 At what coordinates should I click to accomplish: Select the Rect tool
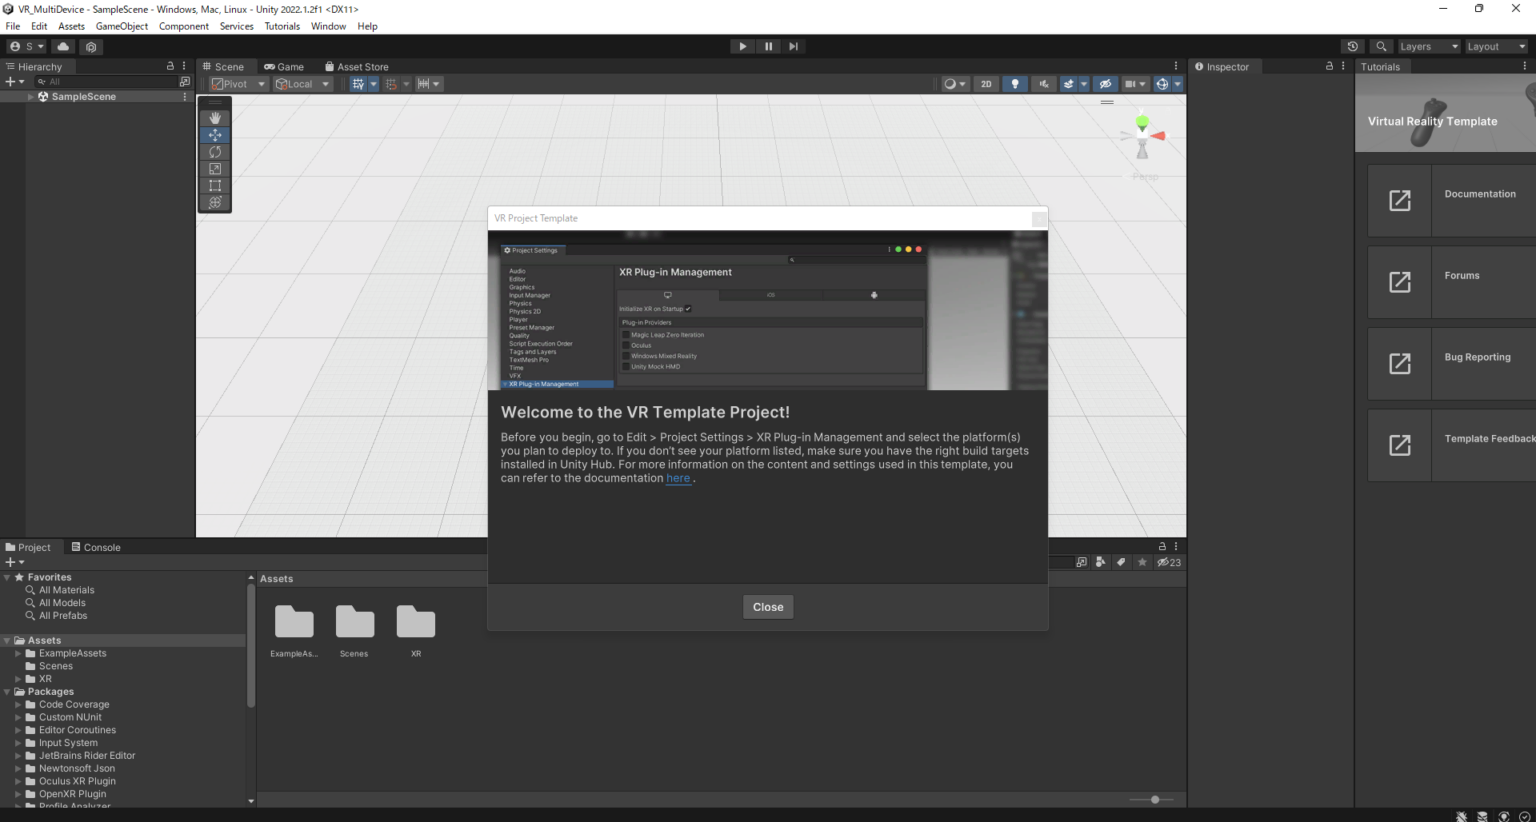tap(215, 186)
